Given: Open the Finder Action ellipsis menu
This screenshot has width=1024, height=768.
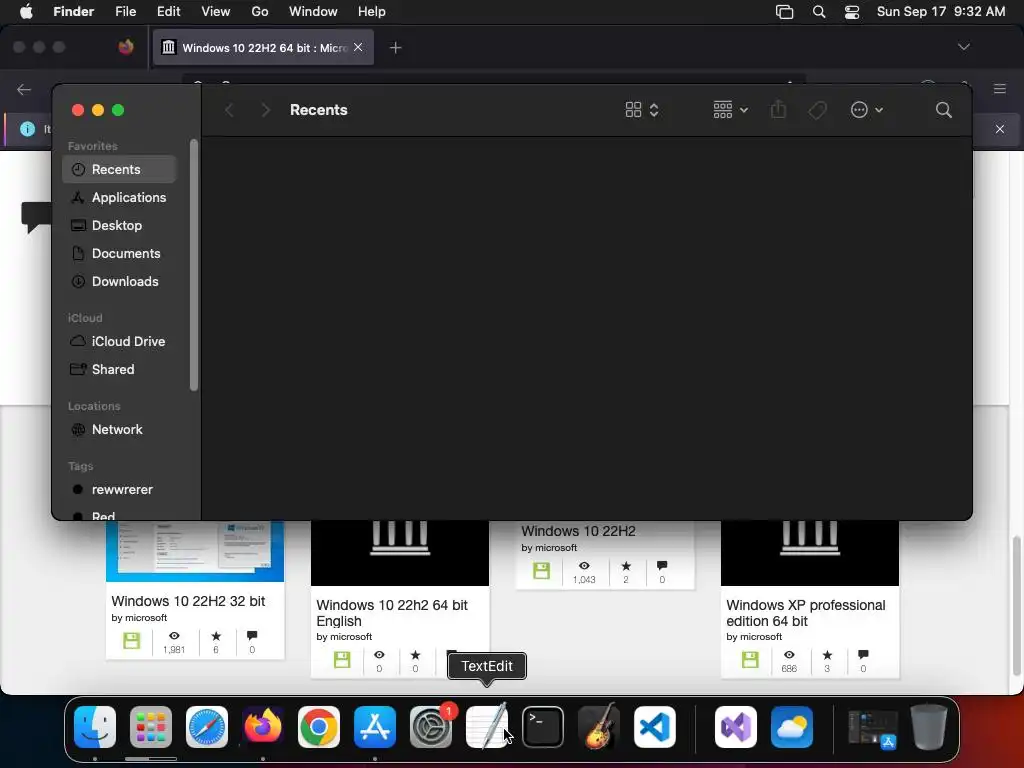Looking at the screenshot, I should click(867, 110).
